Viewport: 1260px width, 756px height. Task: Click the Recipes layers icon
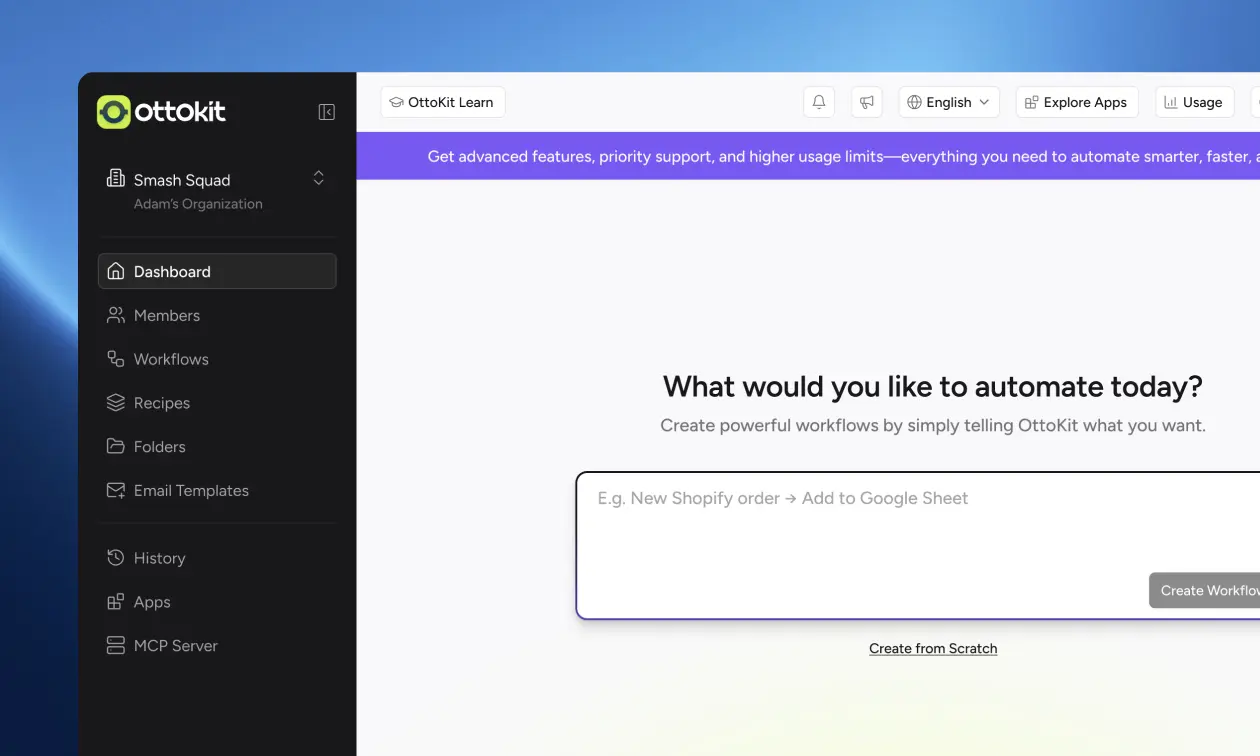116,403
